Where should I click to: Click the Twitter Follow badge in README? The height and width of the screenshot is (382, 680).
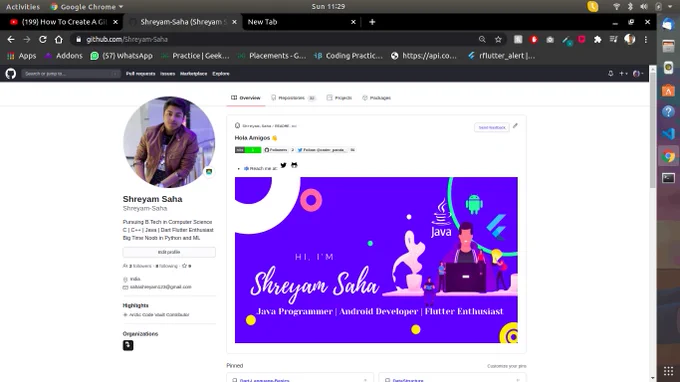[x=326, y=150]
